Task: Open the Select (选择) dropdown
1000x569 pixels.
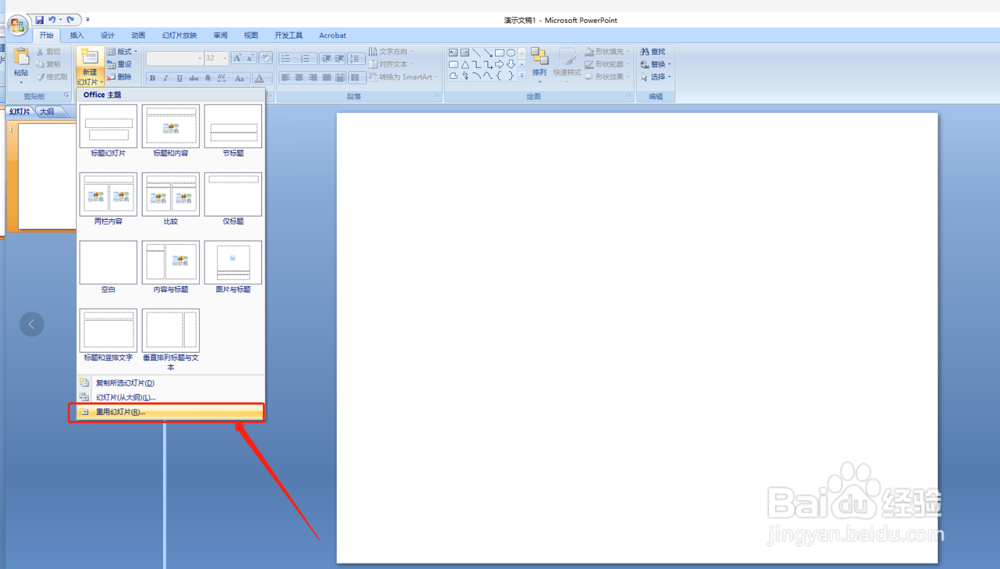Action: (656, 77)
